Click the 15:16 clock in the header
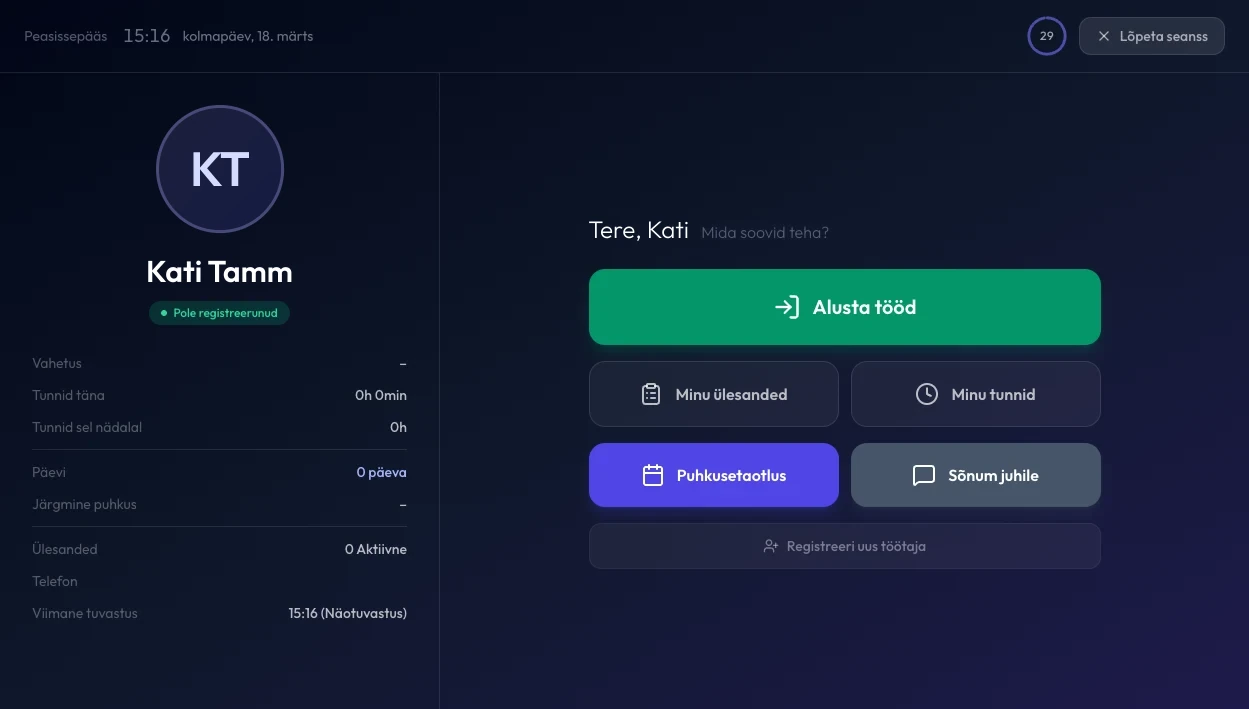Image resolution: width=1249 pixels, height=709 pixels. click(x=147, y=36)
